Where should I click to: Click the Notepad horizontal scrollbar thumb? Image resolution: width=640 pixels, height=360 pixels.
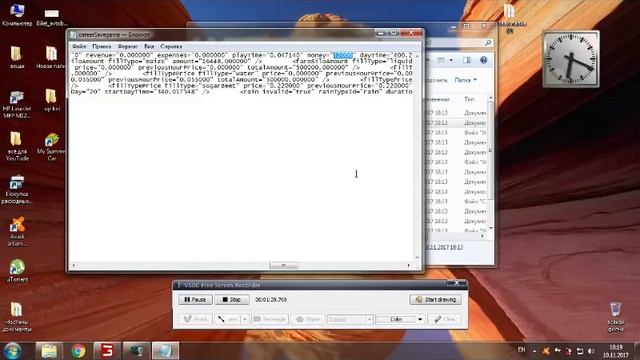pyautogui.click(x=284, y=266)
